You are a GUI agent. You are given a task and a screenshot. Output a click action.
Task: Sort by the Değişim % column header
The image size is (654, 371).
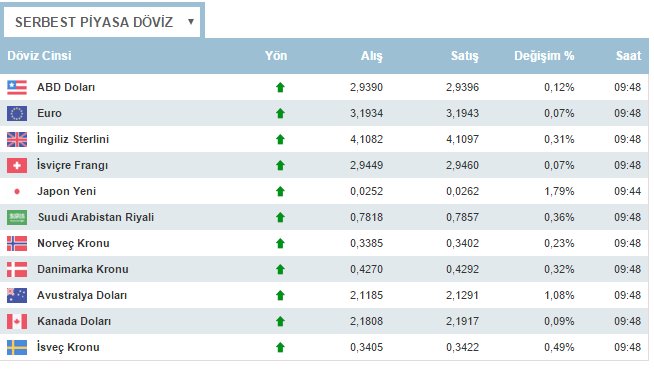[544, 56]
